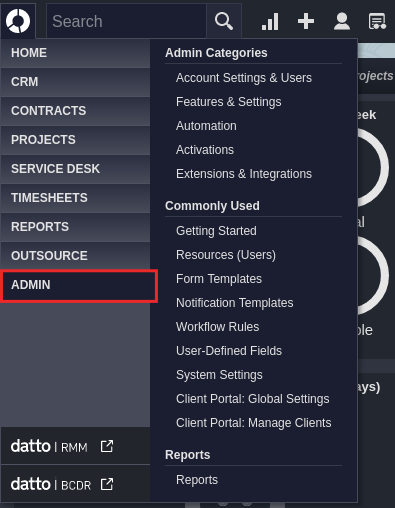Screen dimensions: 395x508
Task: Open Account Settings & Users link
Action: [244, 78]
